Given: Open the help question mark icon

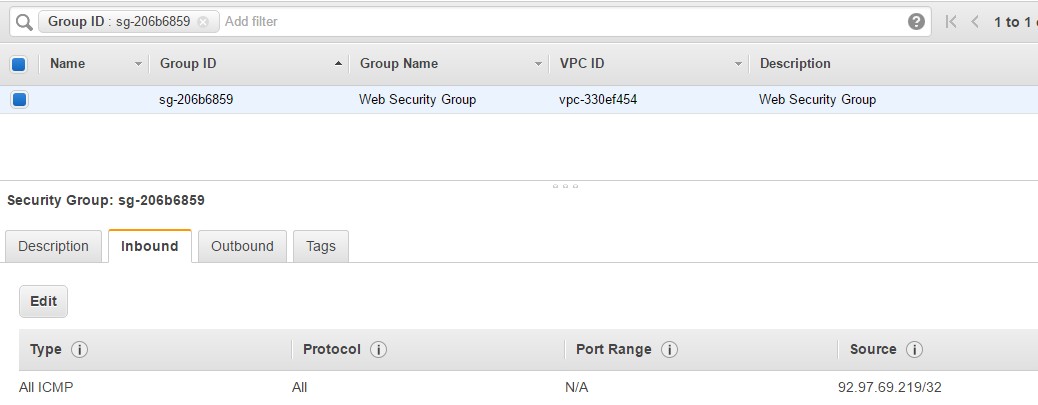Looking at the screenshot, I should (x=916, y=22).
